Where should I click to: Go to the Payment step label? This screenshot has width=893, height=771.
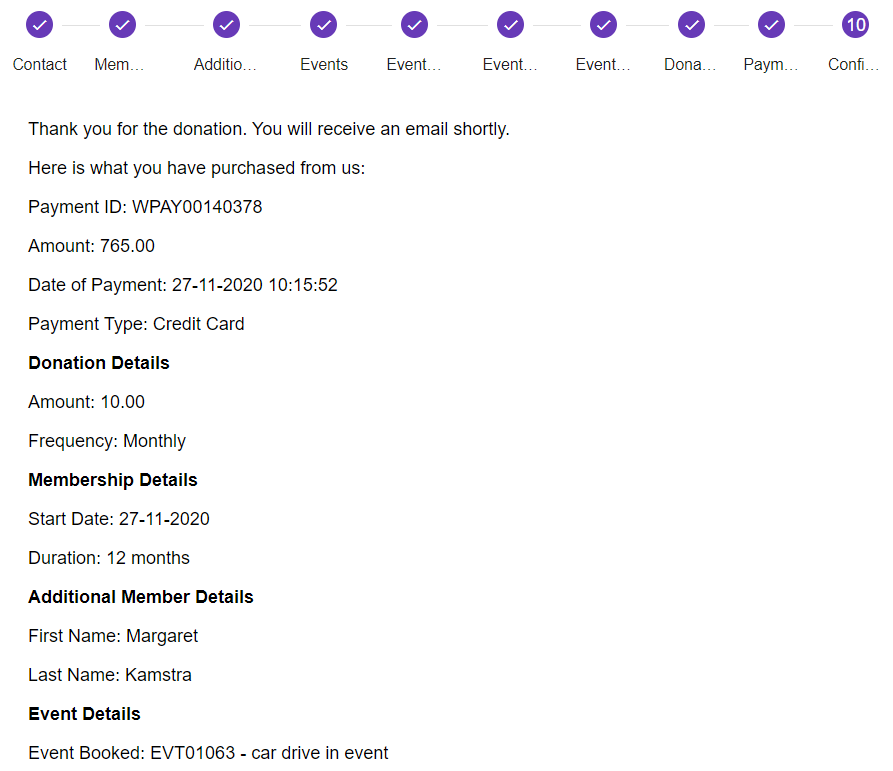click(769, 64)
